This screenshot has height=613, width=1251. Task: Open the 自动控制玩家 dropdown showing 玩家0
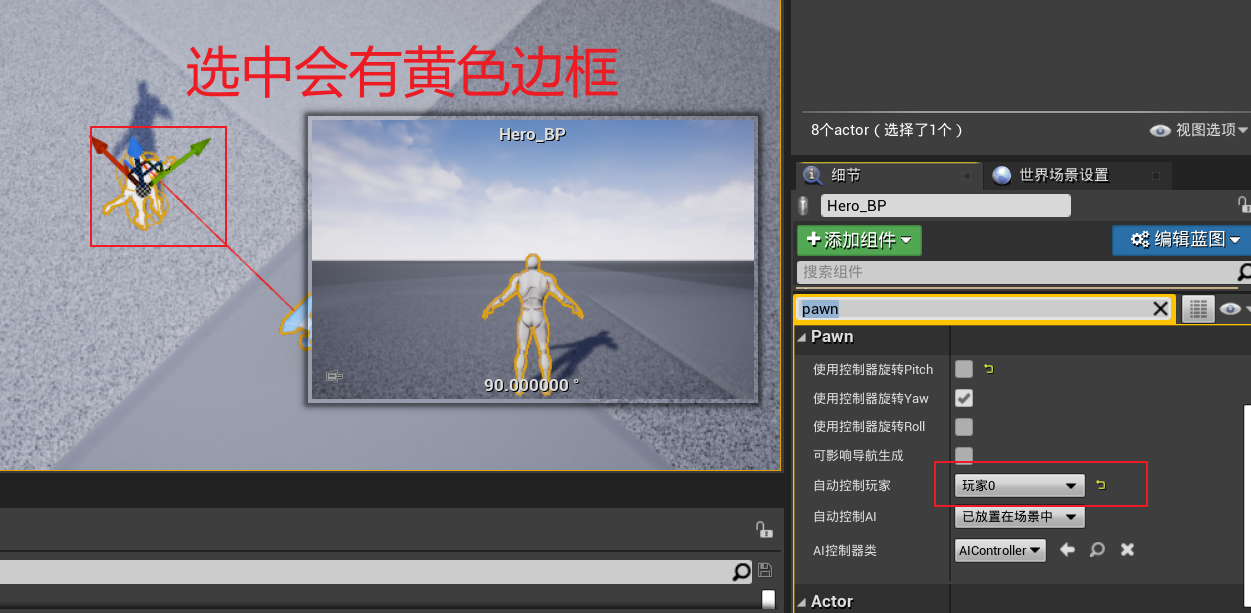pyautogui.click(x=1020, y=485)
